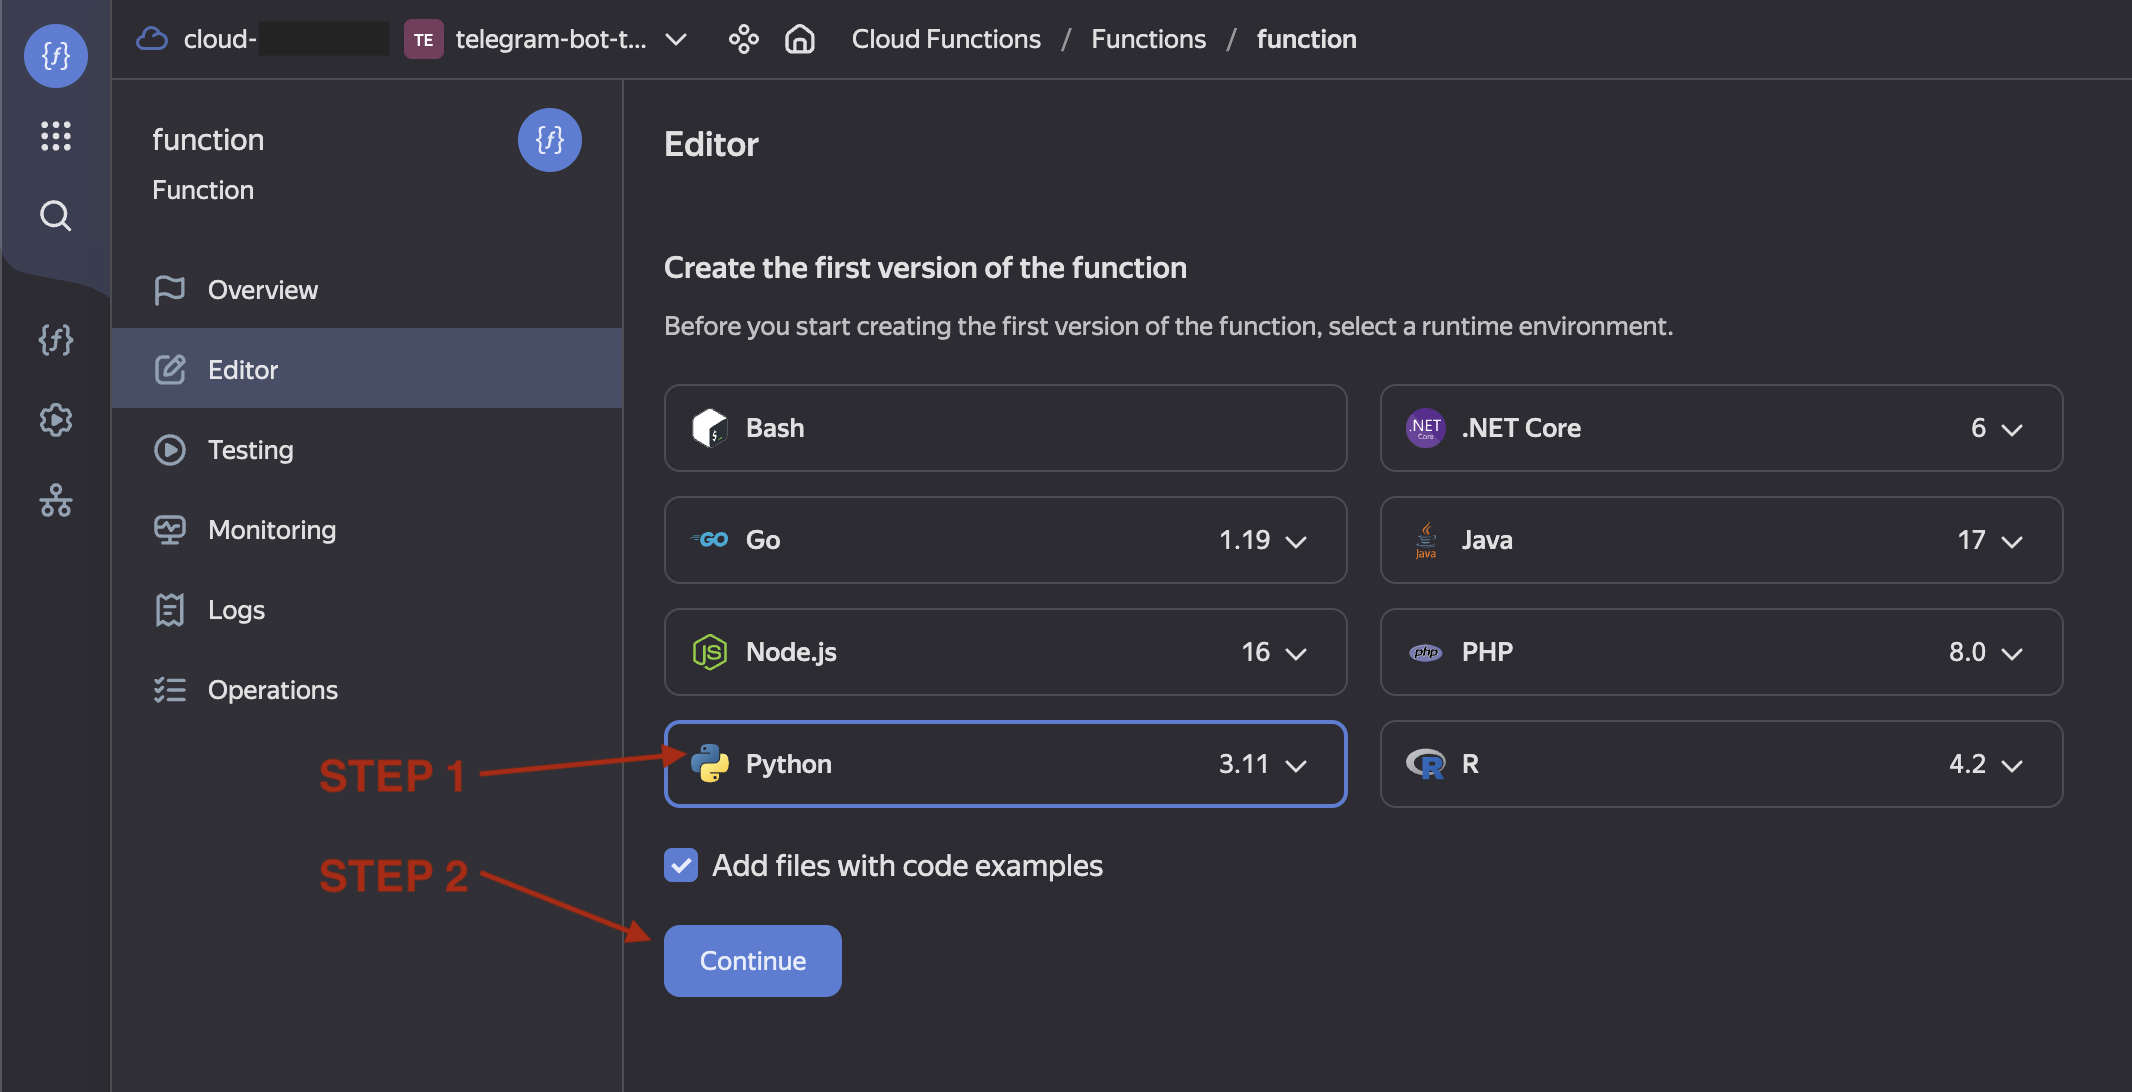Click the hierarchy network icon in left rail
The width and height of the screenshot is (2132, 1092).
tap(56, 500)
